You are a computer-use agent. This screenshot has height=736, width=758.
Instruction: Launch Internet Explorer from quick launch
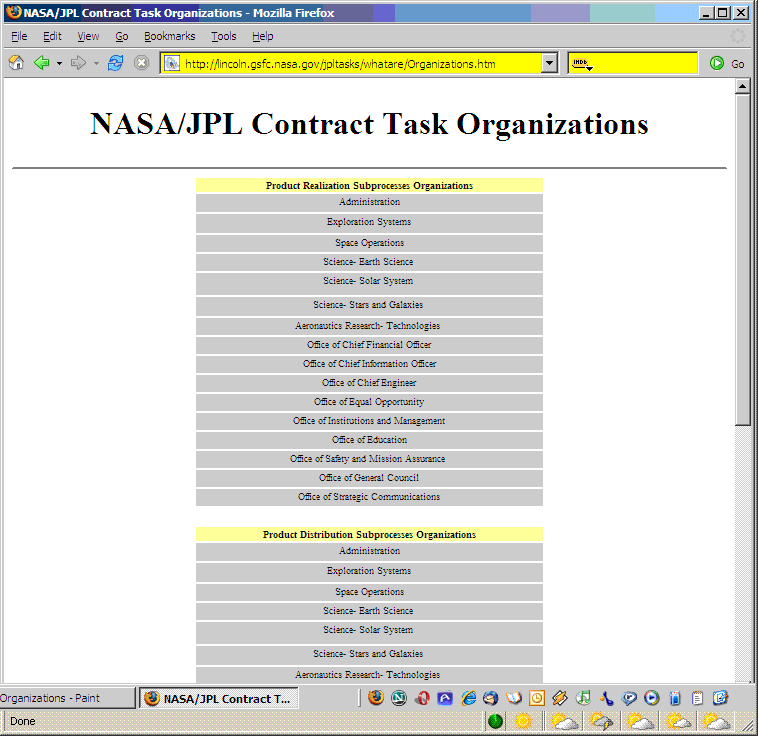(468, 698)
